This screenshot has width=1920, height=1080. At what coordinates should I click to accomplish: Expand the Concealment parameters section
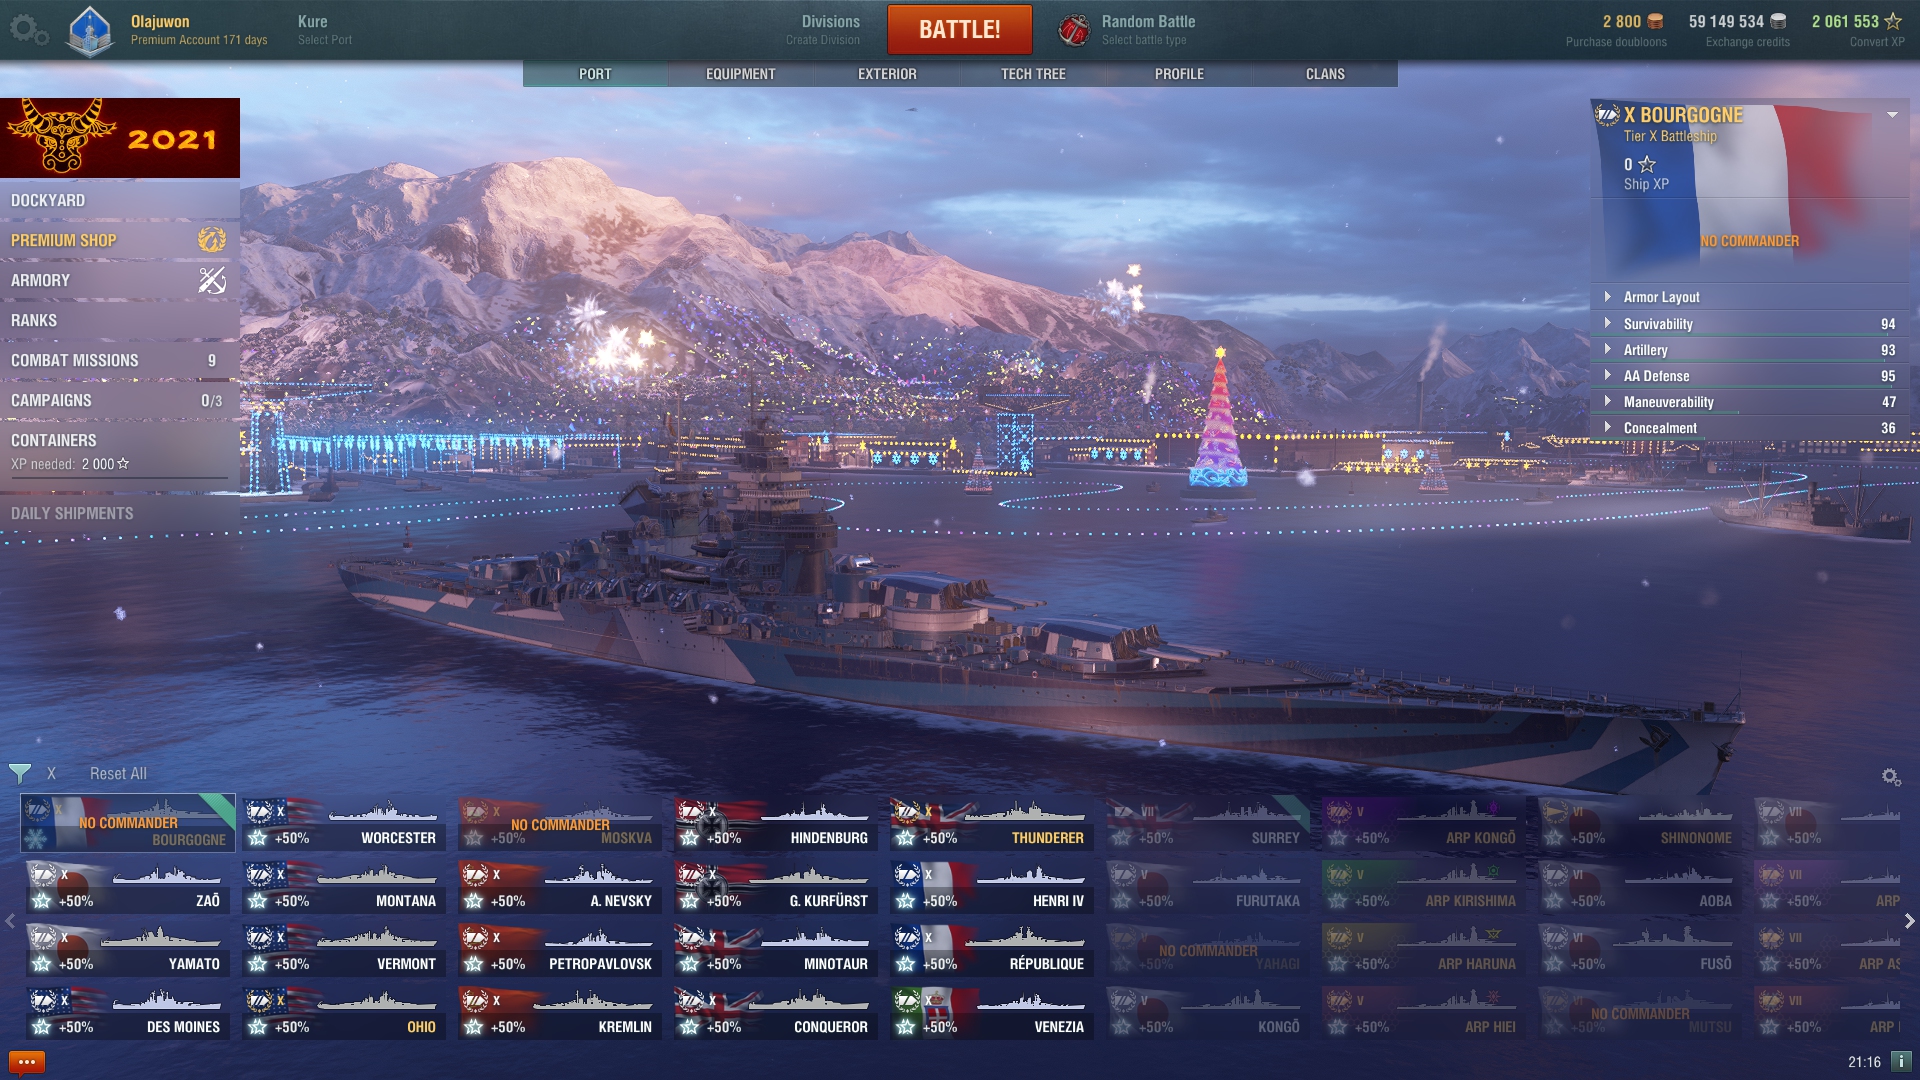1750,428
